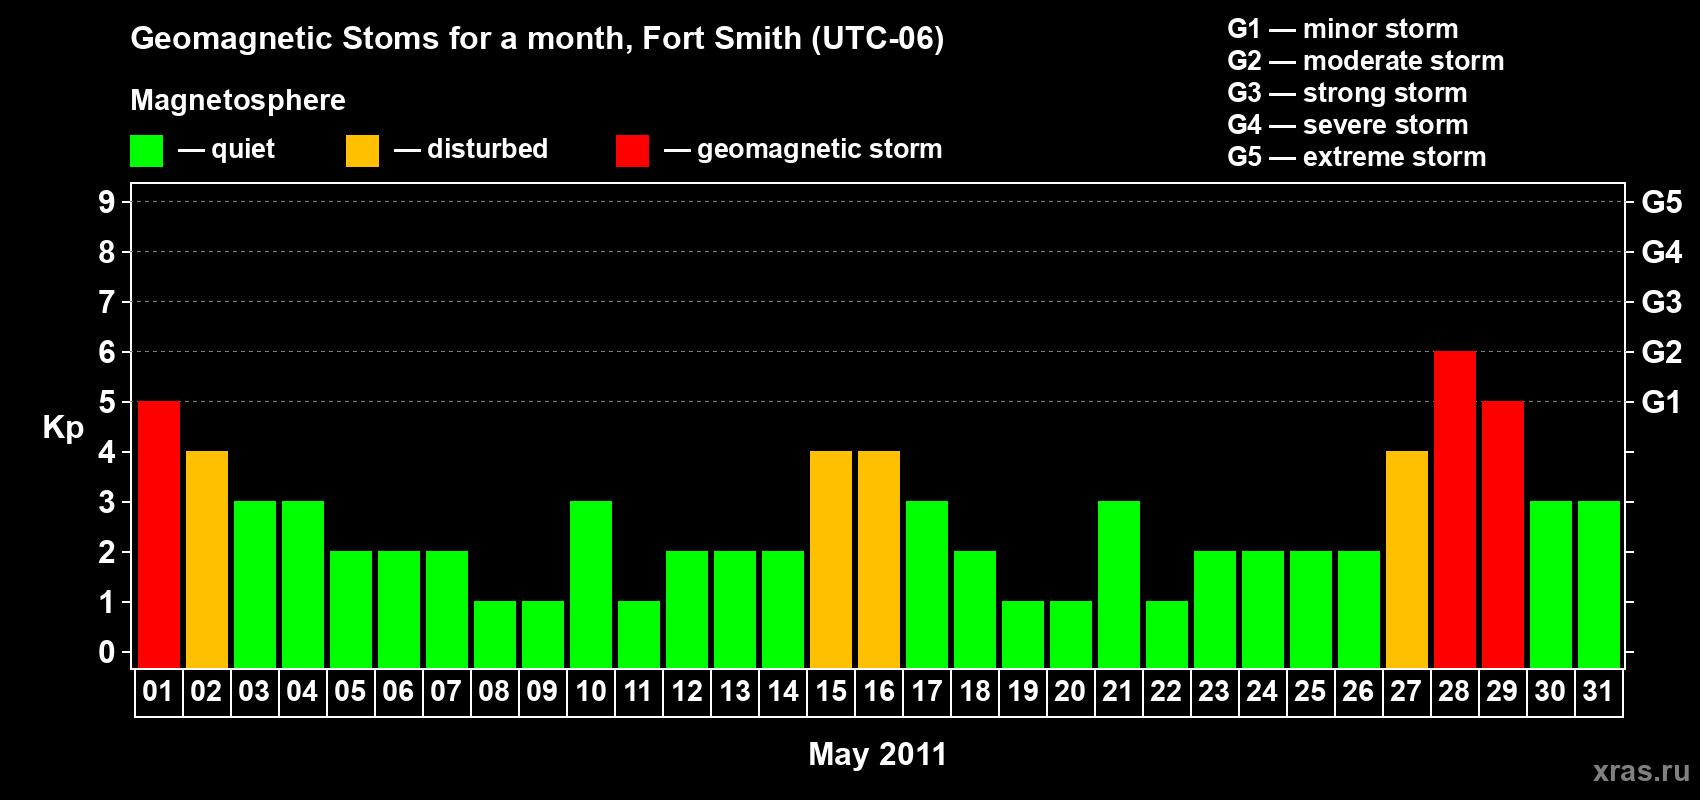This screenshot has width=1700, height=800.
Task: Click the date label 20
Action: [x=1070, y=692]
